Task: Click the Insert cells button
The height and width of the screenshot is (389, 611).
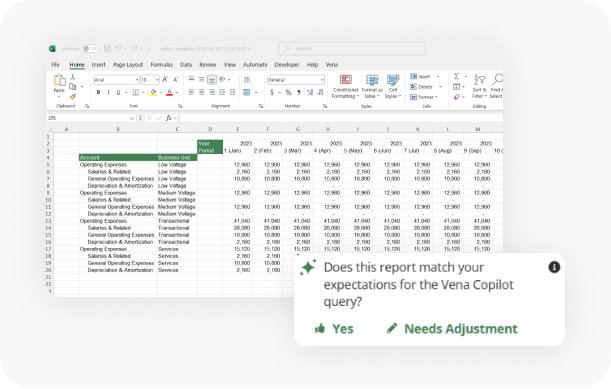Action: click(420, 77)
